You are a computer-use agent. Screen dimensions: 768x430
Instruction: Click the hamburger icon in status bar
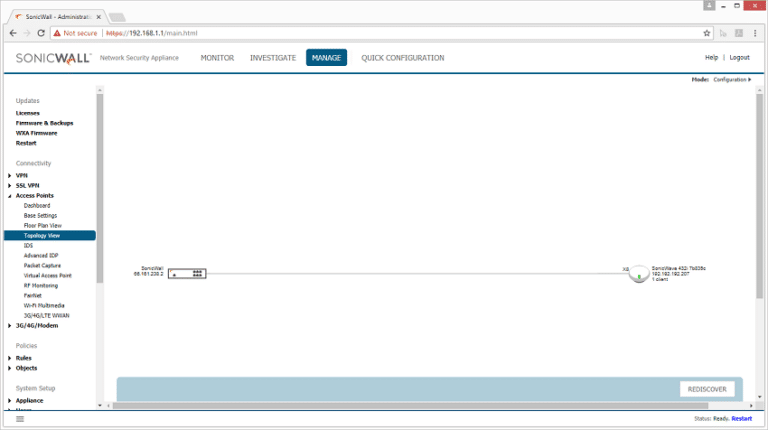[20, 419]
